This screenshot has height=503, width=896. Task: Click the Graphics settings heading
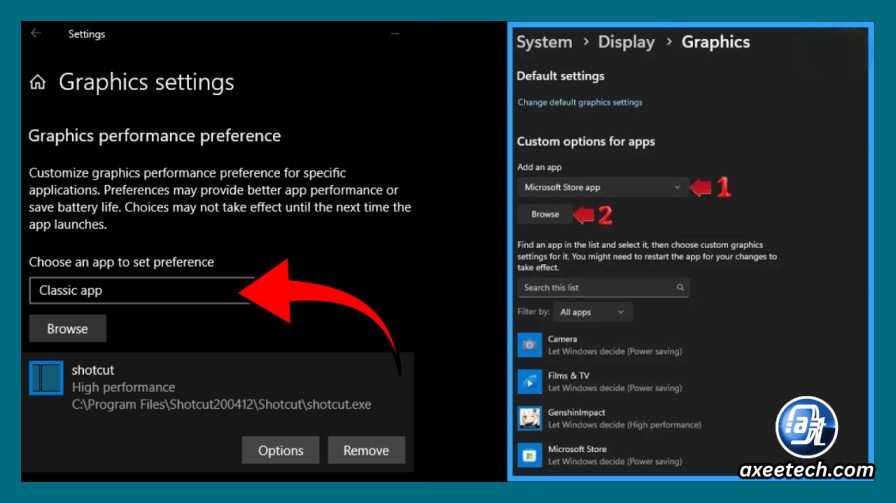(x=146, y=82)
